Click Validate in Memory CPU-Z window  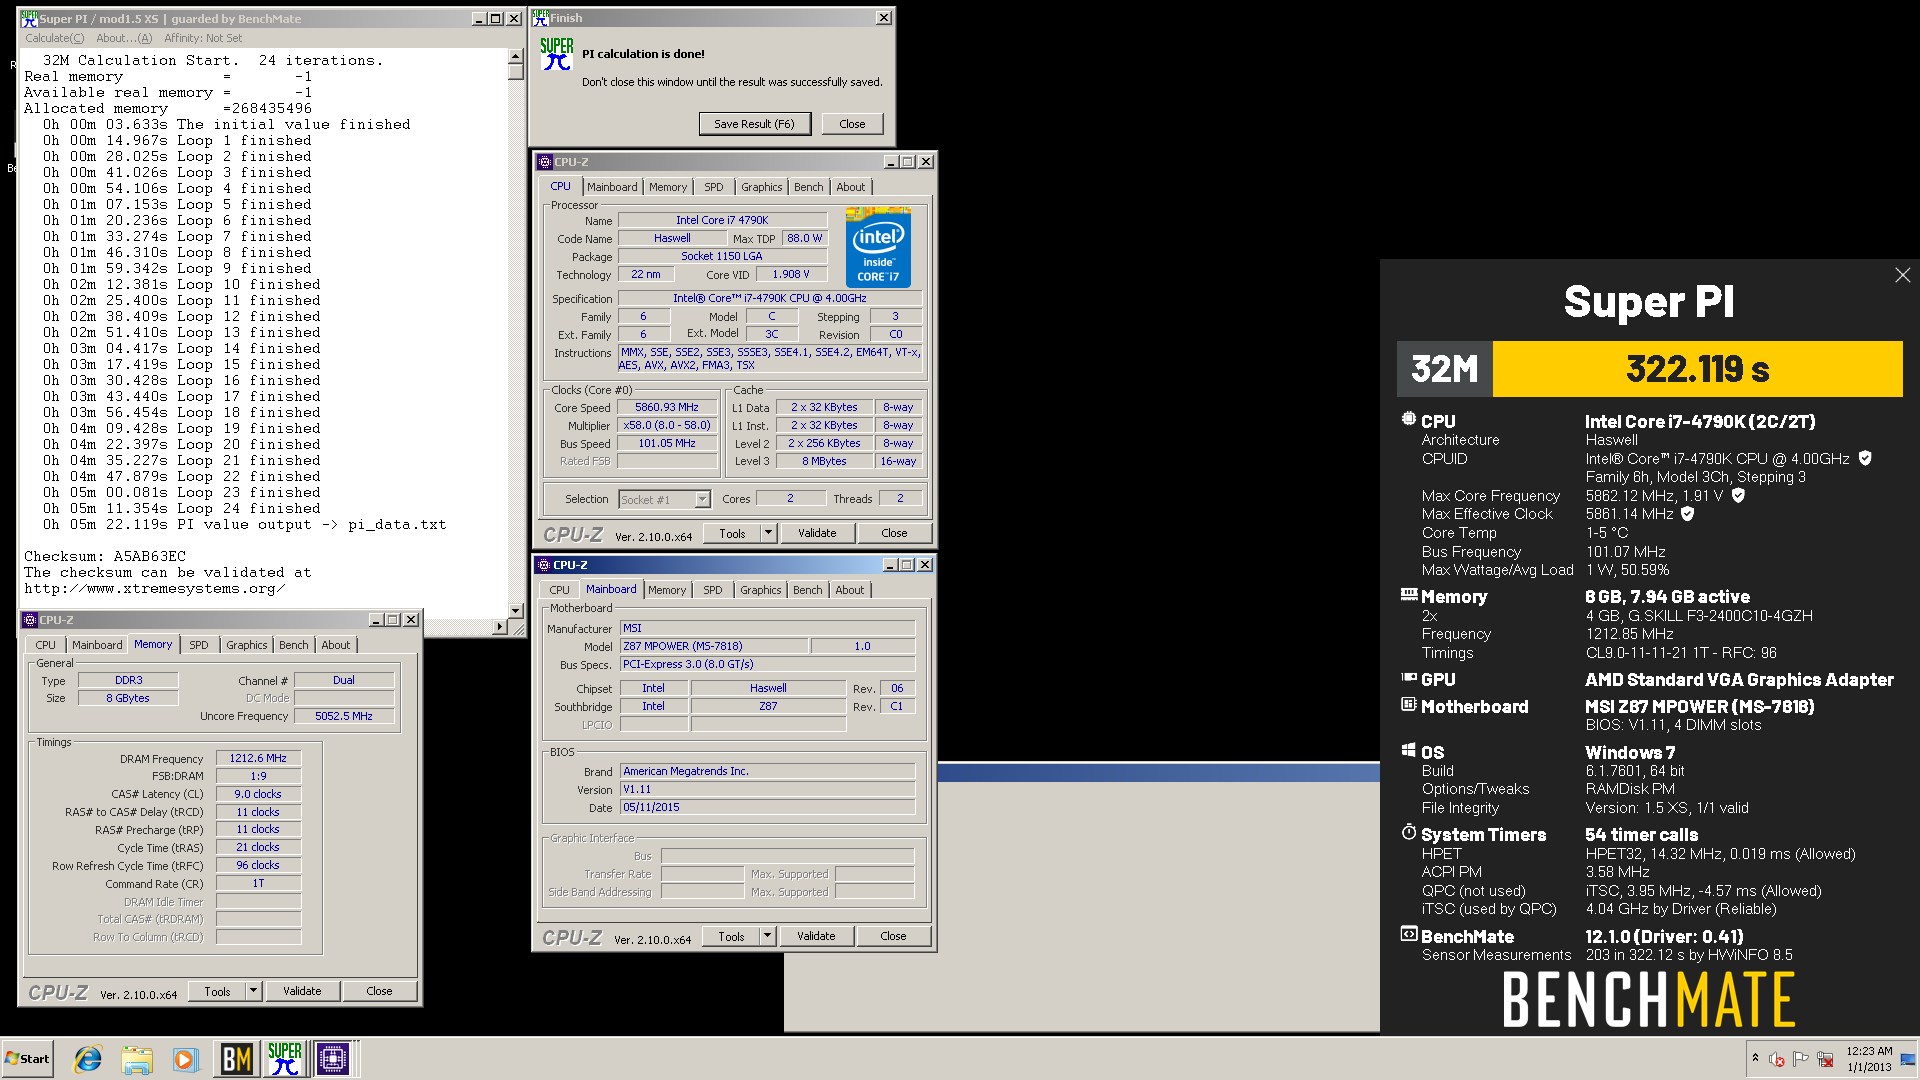[x=302, y=992]
